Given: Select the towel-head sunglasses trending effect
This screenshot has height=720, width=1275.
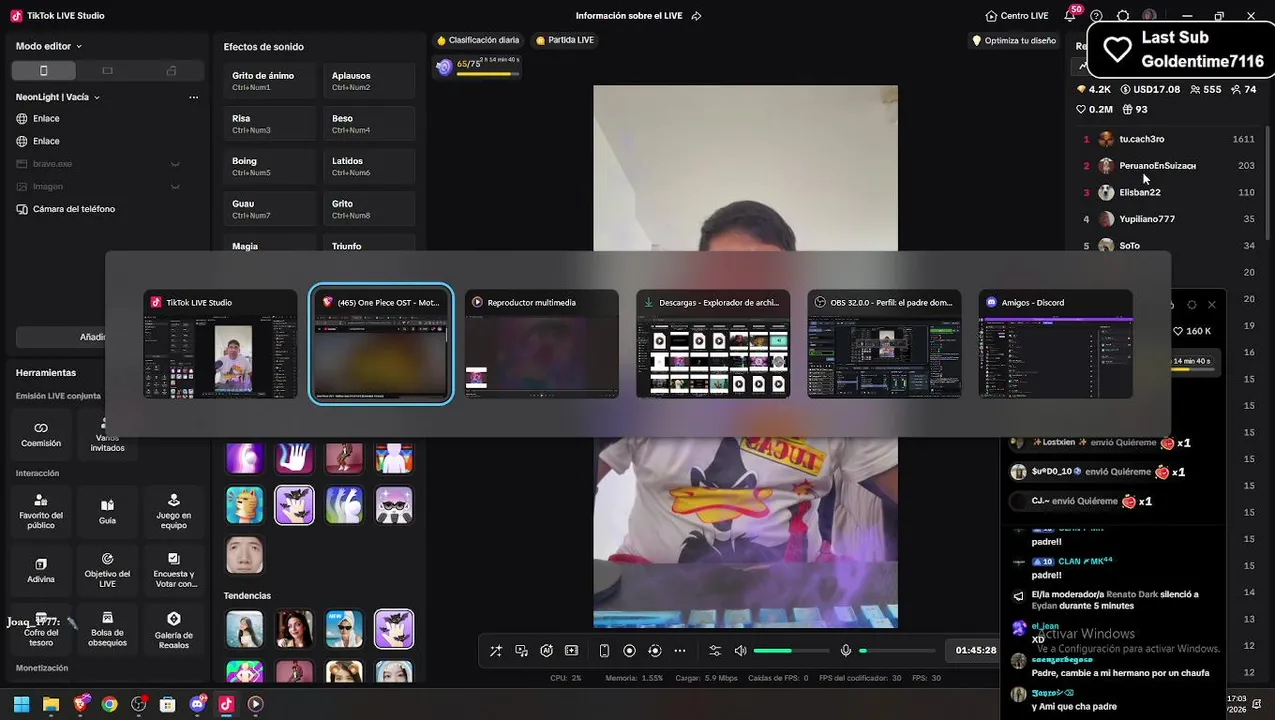Looking at the screenshot, I should coord(344,629).
